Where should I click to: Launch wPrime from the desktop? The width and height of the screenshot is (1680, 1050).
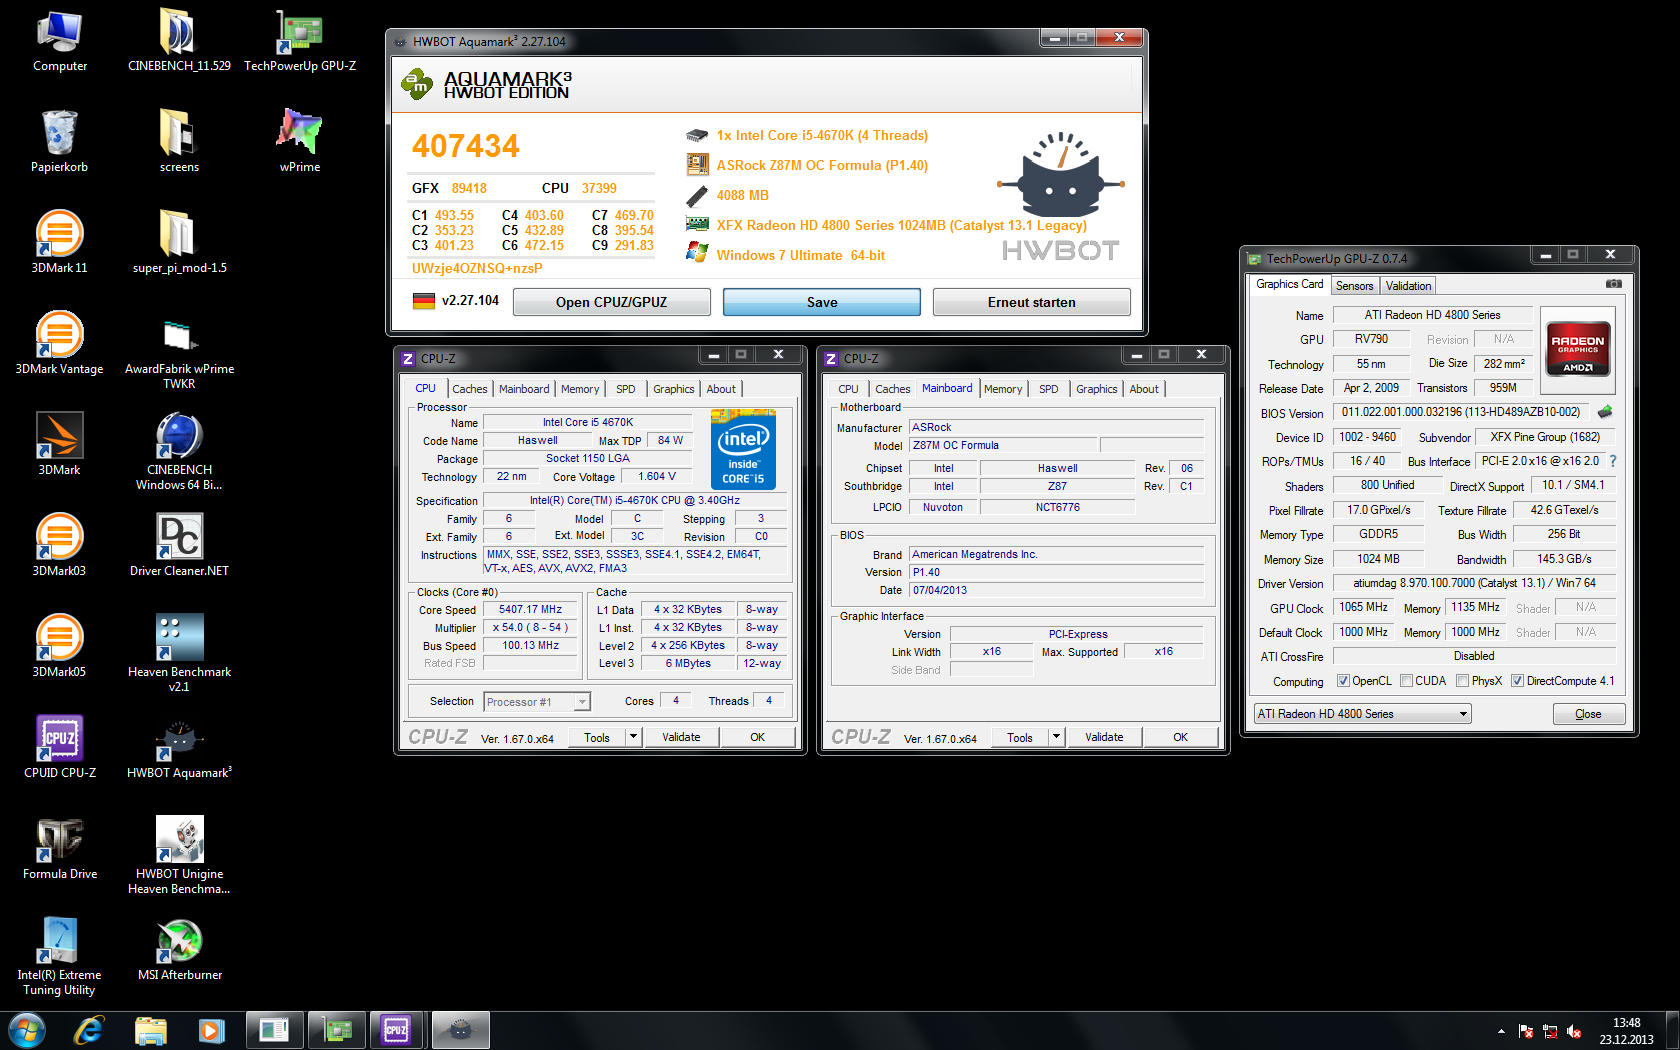click(300, 142)
